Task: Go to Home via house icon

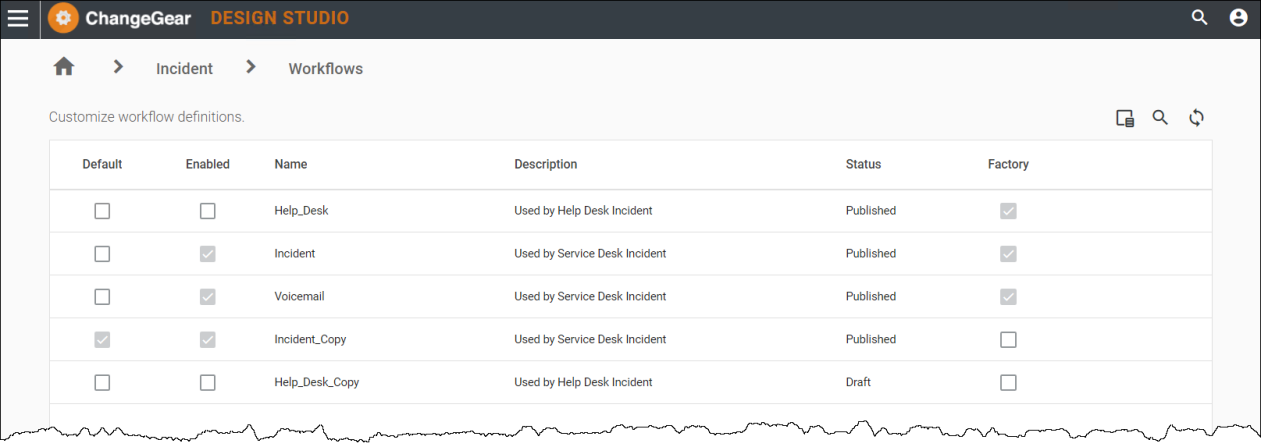Action: tap(64, 67)
